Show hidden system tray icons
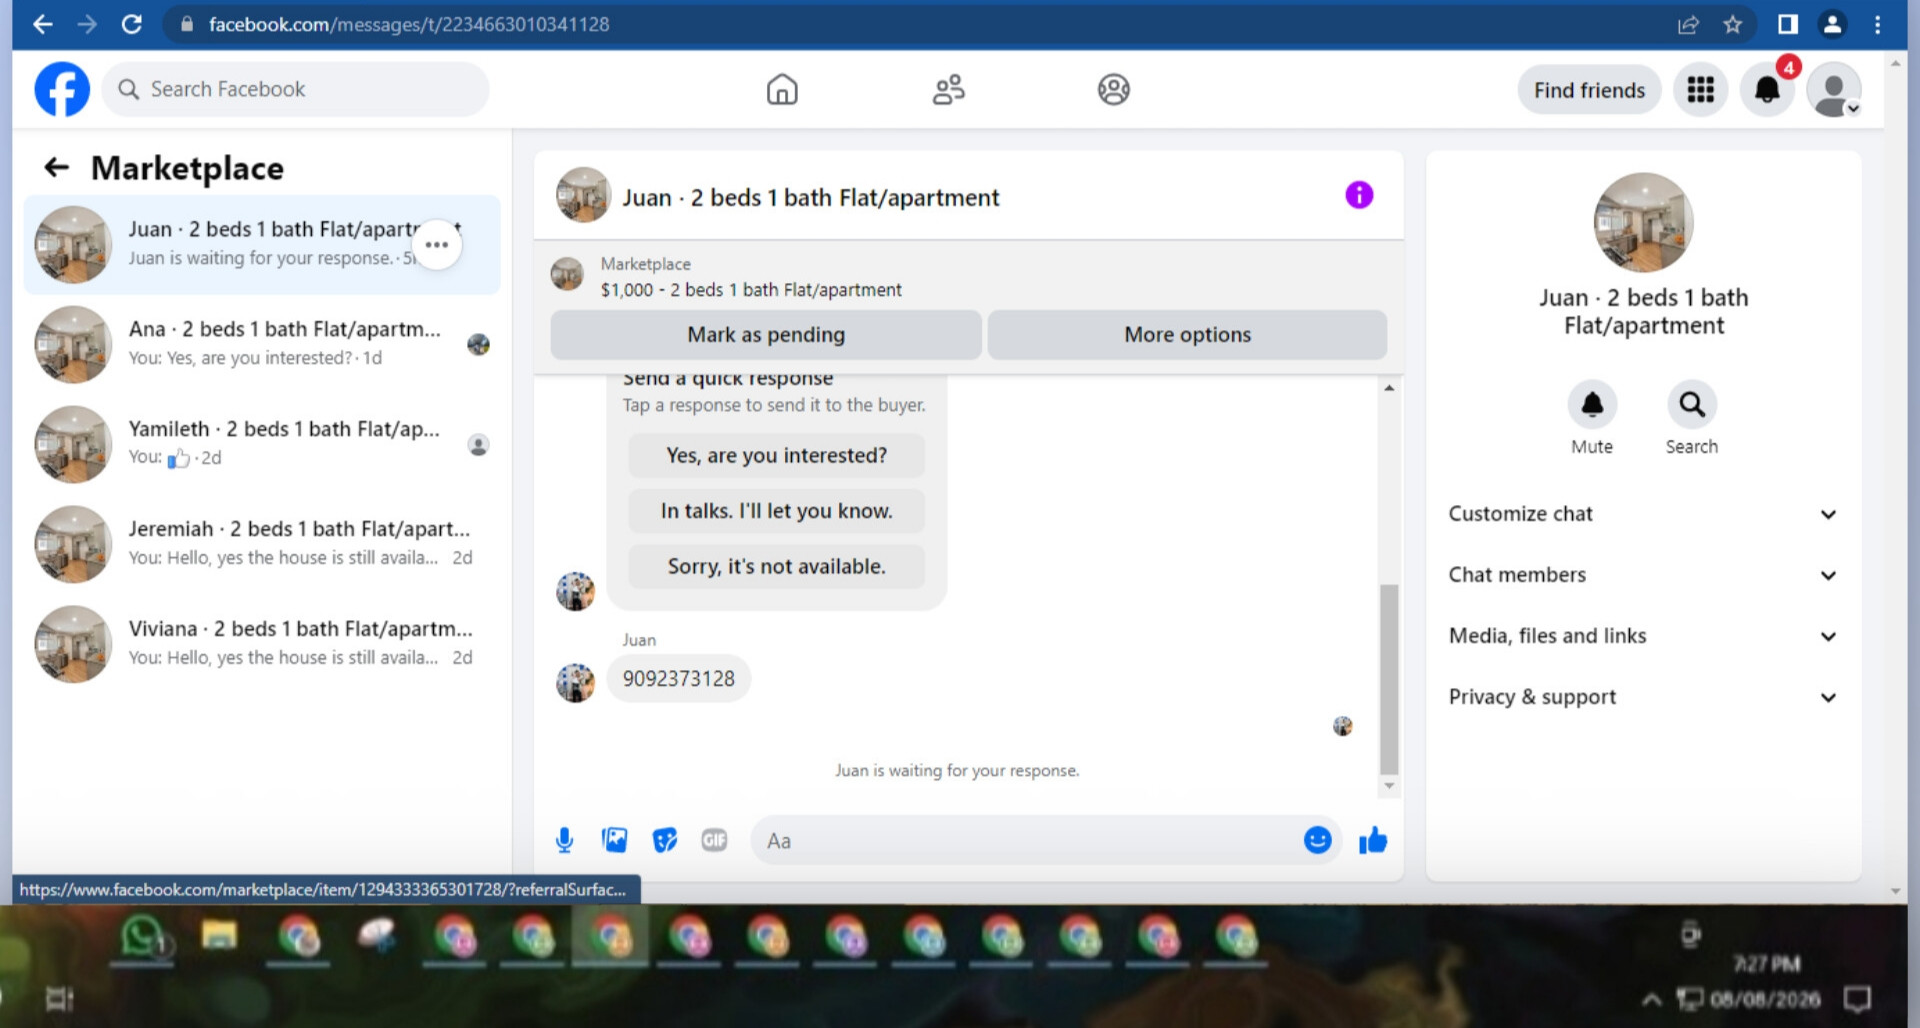This screenshot has width=1920, height=1028. tap(1652, 998)
